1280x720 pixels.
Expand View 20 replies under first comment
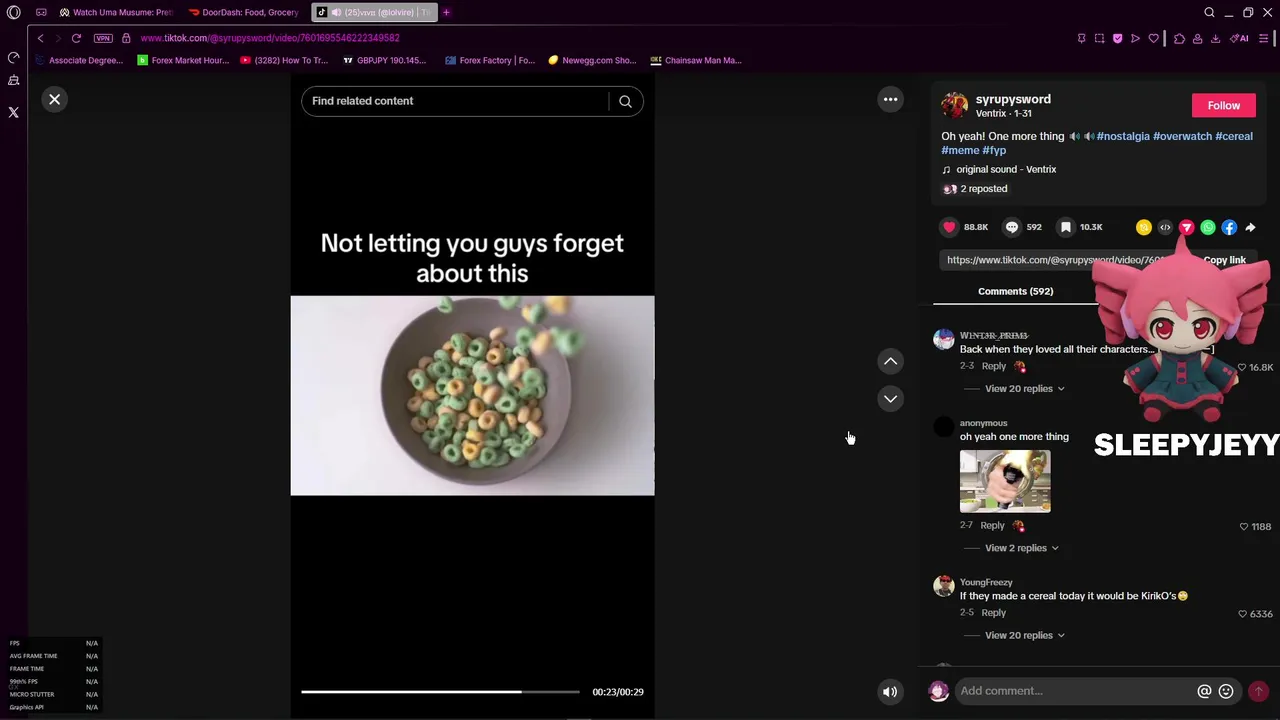click(x=1024, y=389)
